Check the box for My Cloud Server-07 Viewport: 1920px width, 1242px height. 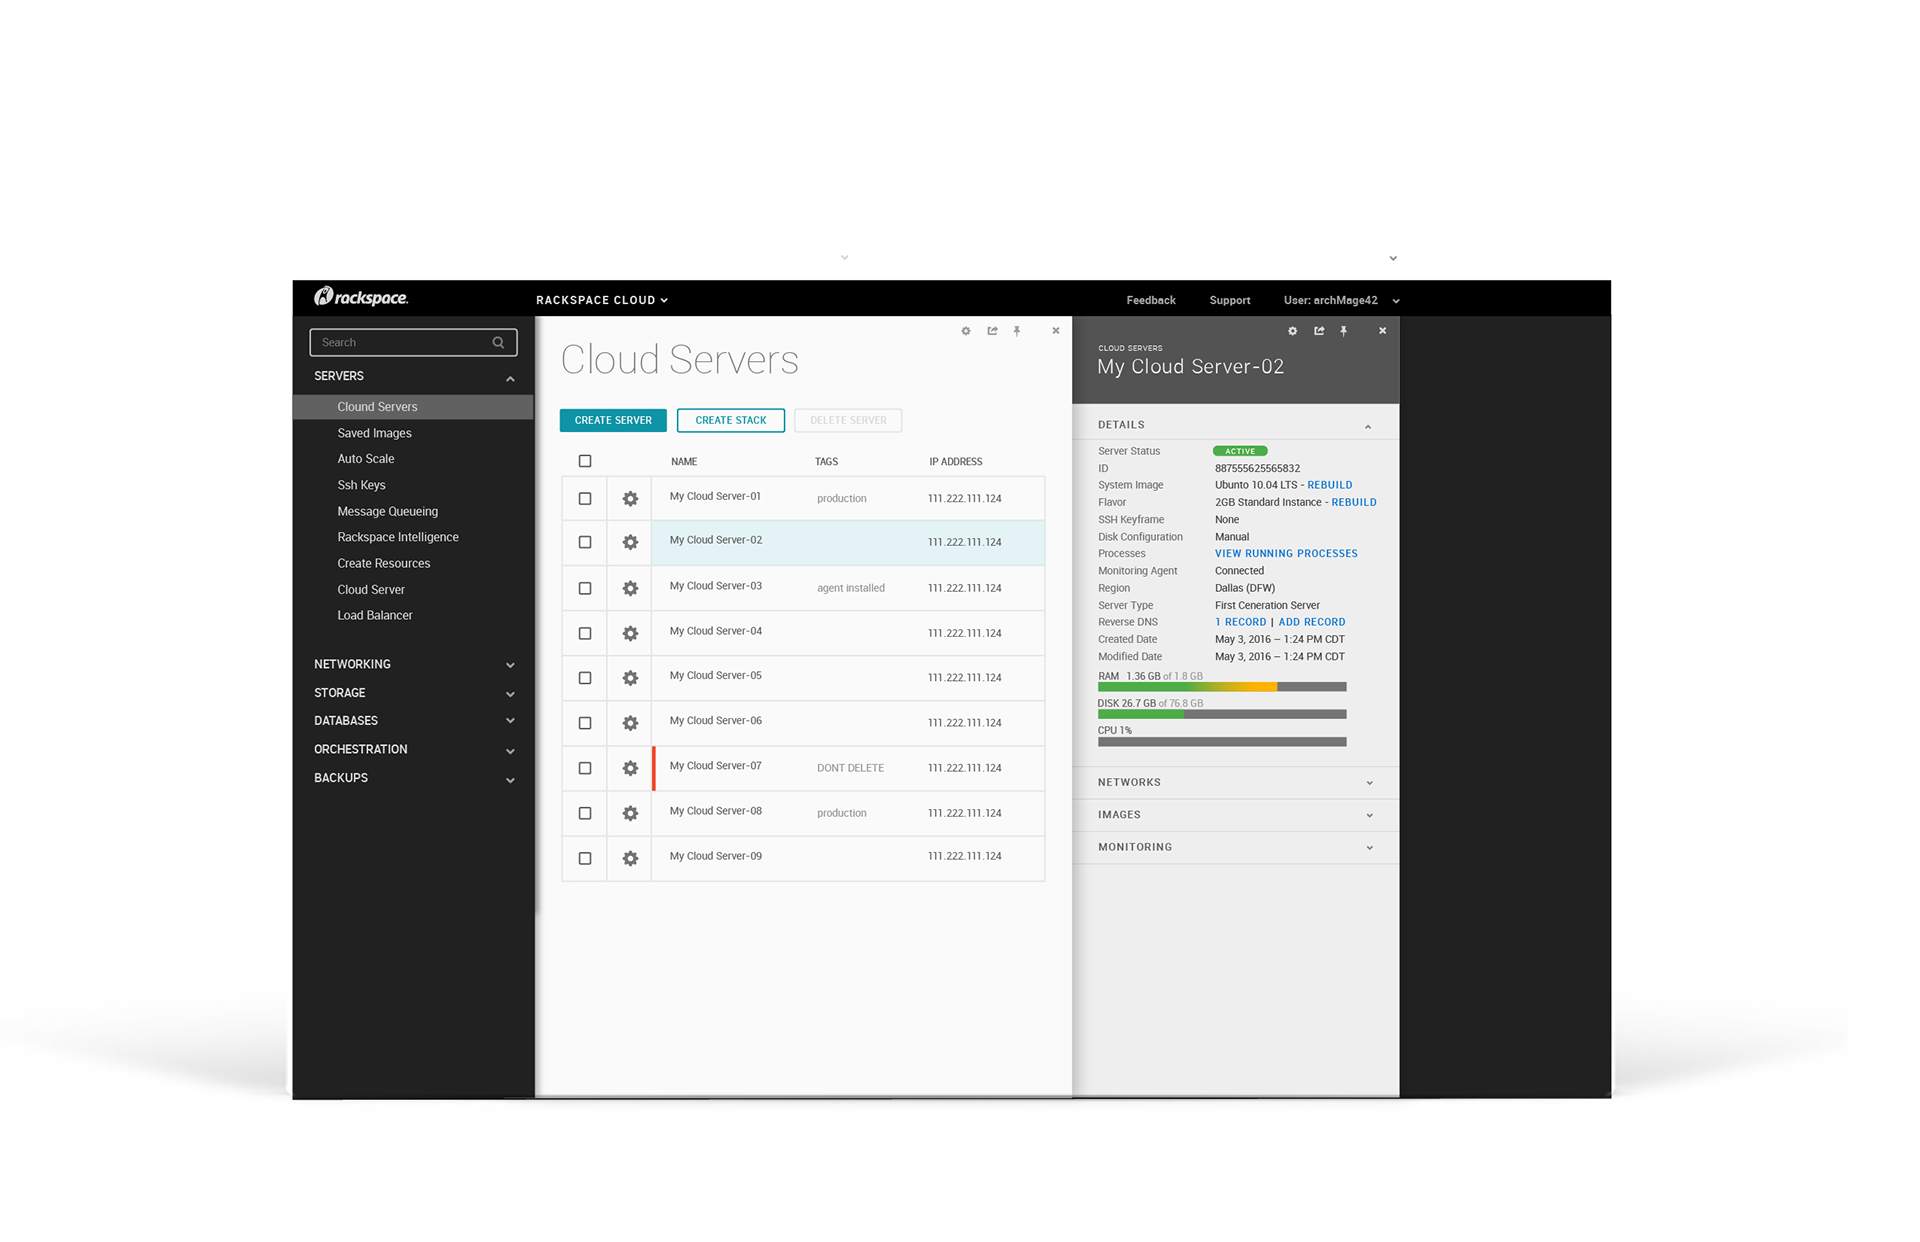[585, 768]
